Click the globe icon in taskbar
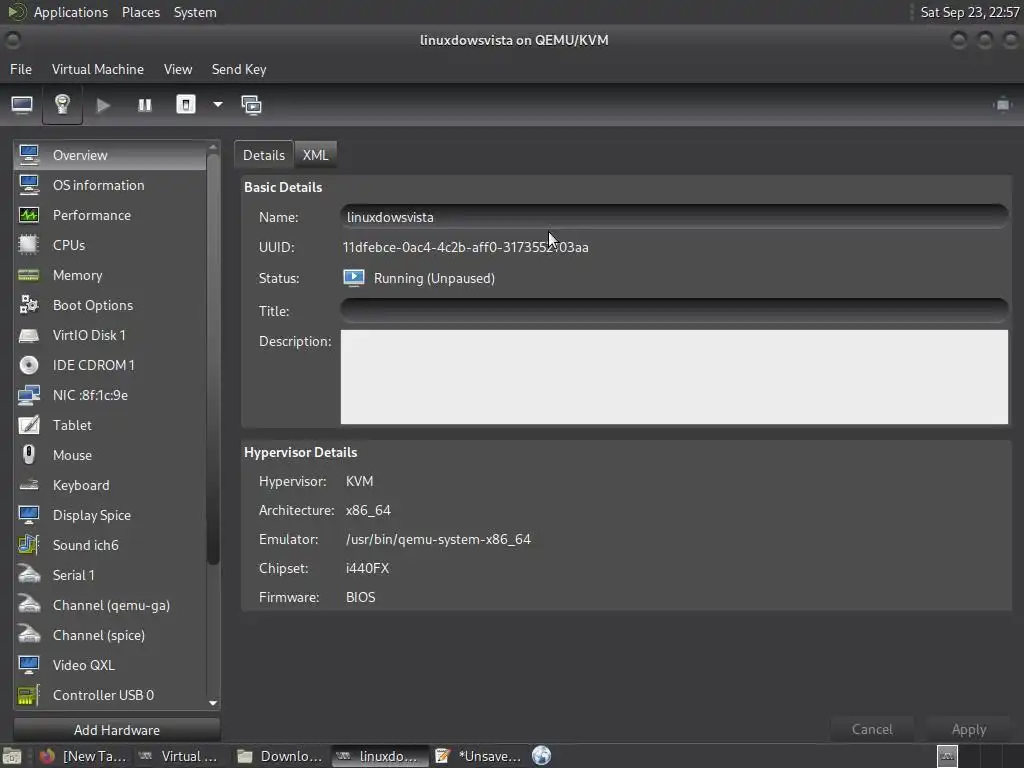 (541, 756)
